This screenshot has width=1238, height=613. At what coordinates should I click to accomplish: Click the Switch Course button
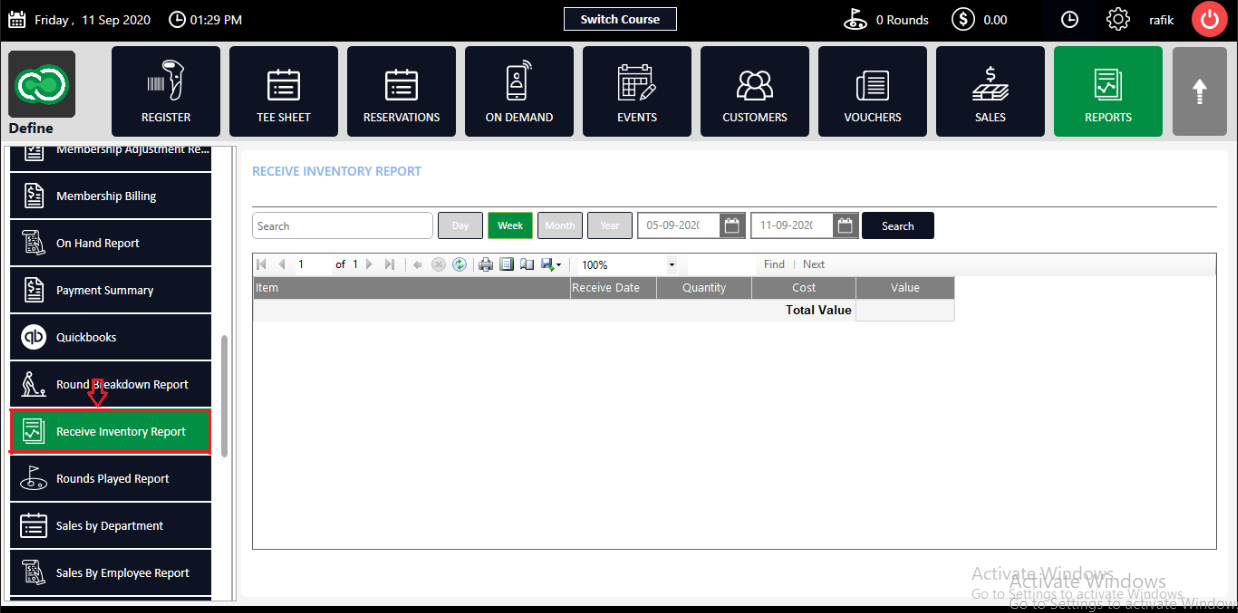coord(620,19)
